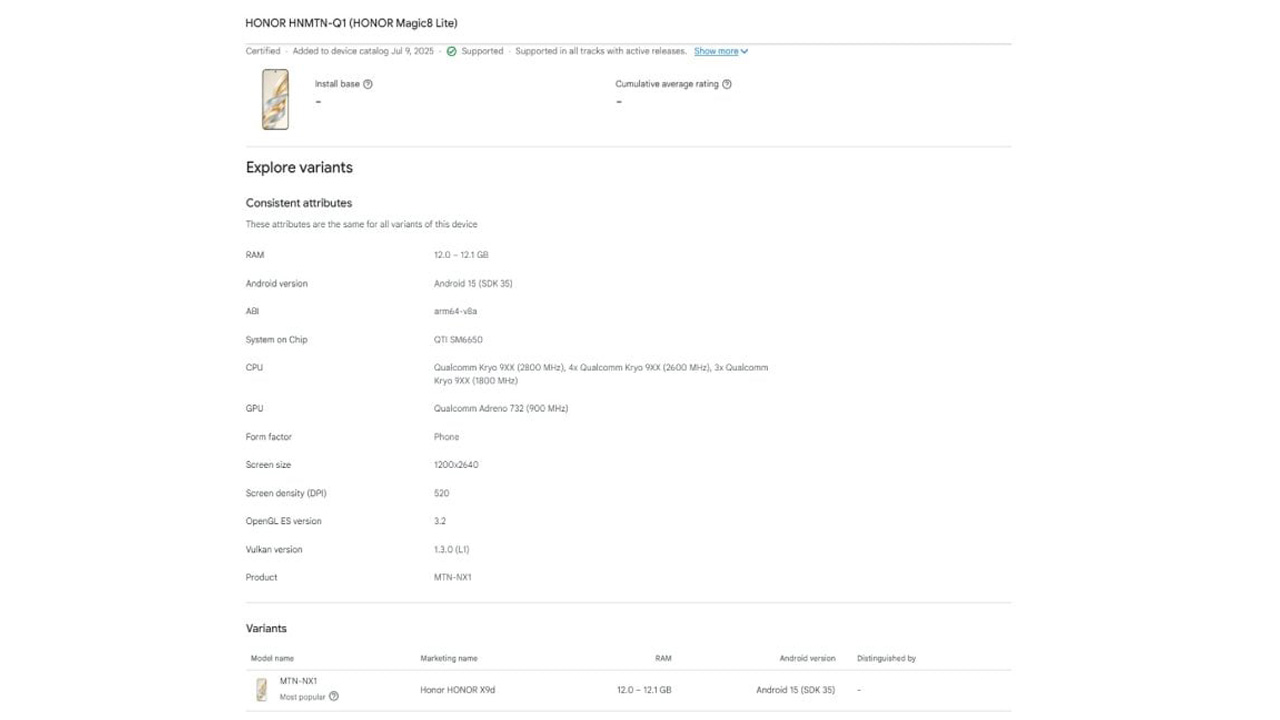The height and width of the screenshot is (720, 1280).
Task: Open the MTN-NX1 variant row
Action: coord(298,681)
